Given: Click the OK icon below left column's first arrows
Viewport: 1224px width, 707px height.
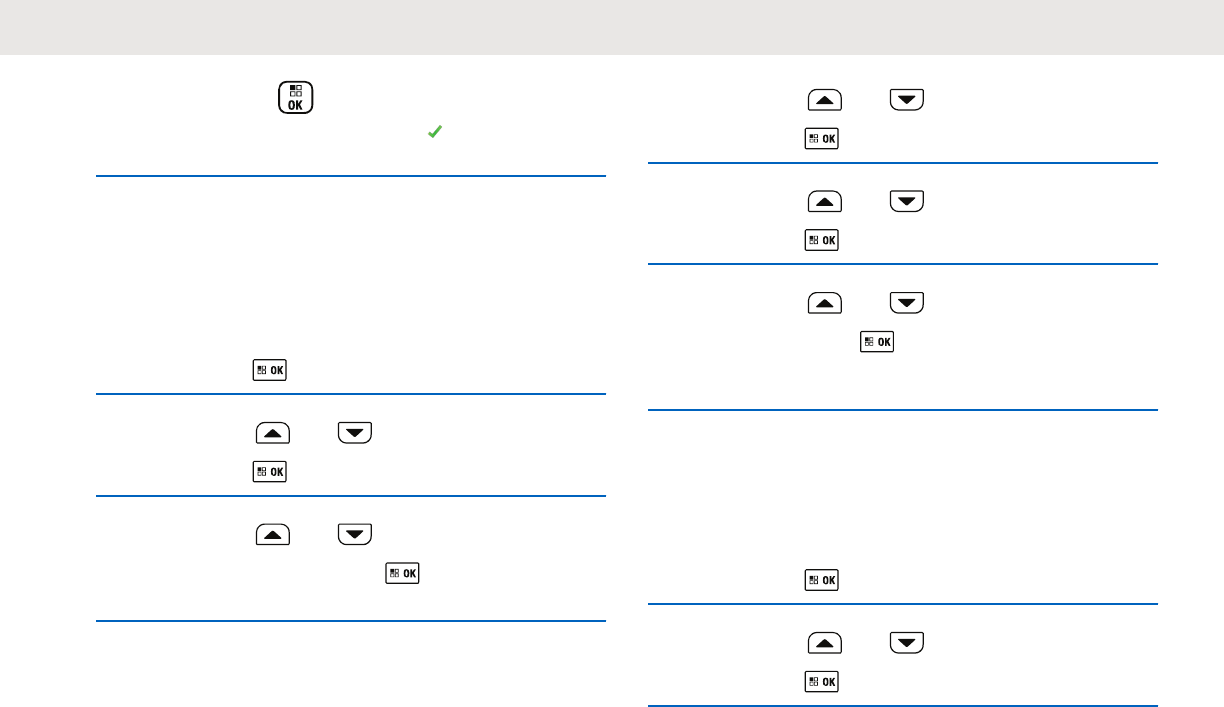Looking at the screenshot, I should tap(270, 470).
